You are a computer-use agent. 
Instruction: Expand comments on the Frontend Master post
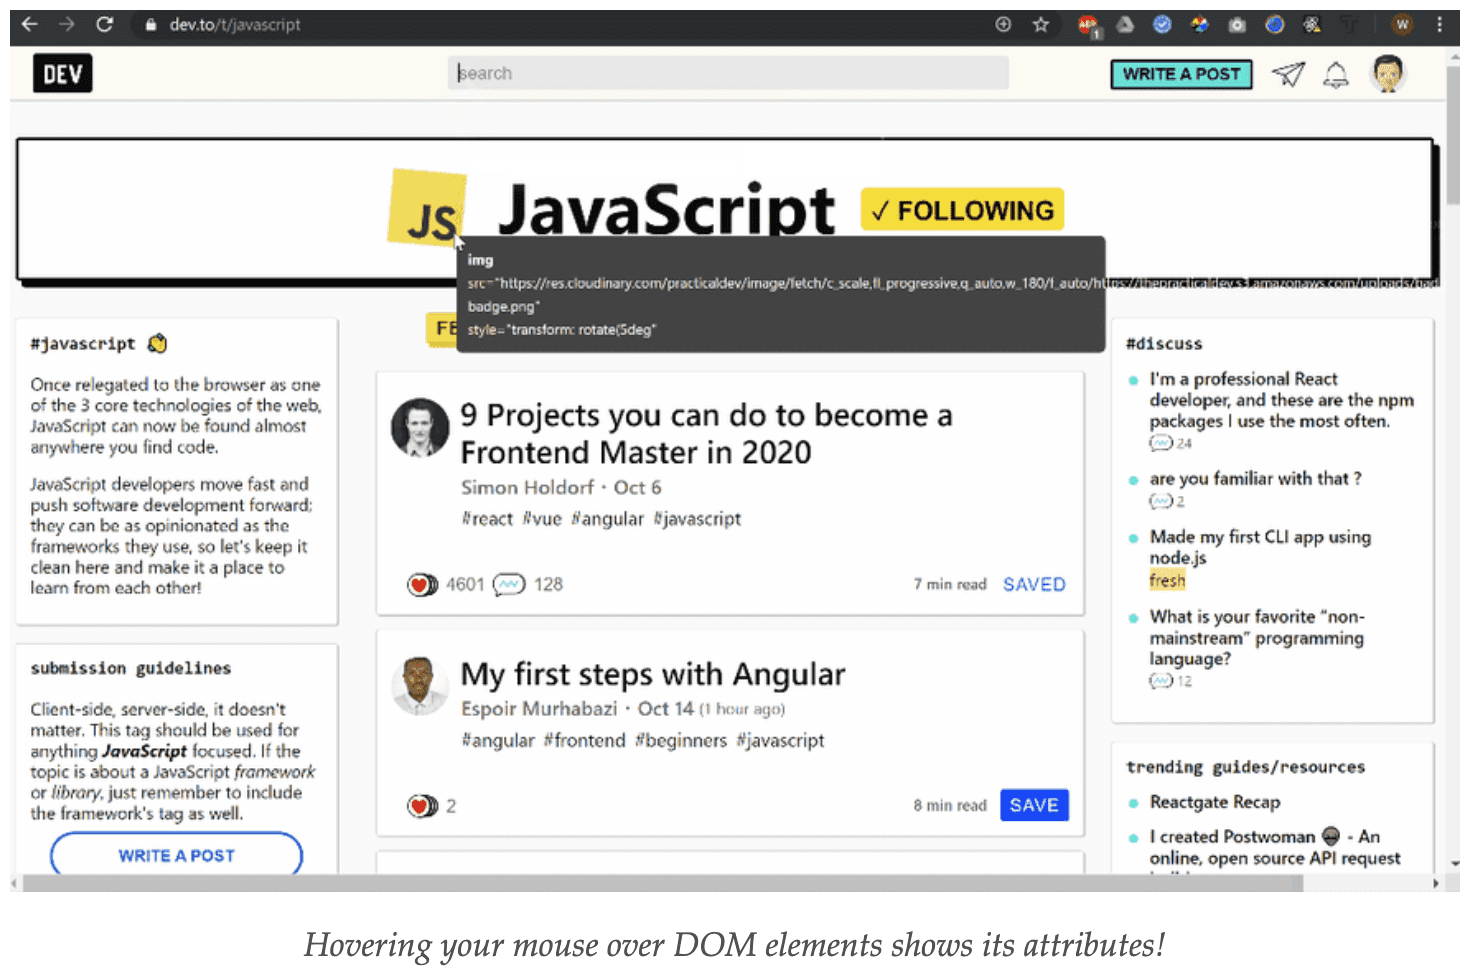pyautogui.click(x=509, y=584)
